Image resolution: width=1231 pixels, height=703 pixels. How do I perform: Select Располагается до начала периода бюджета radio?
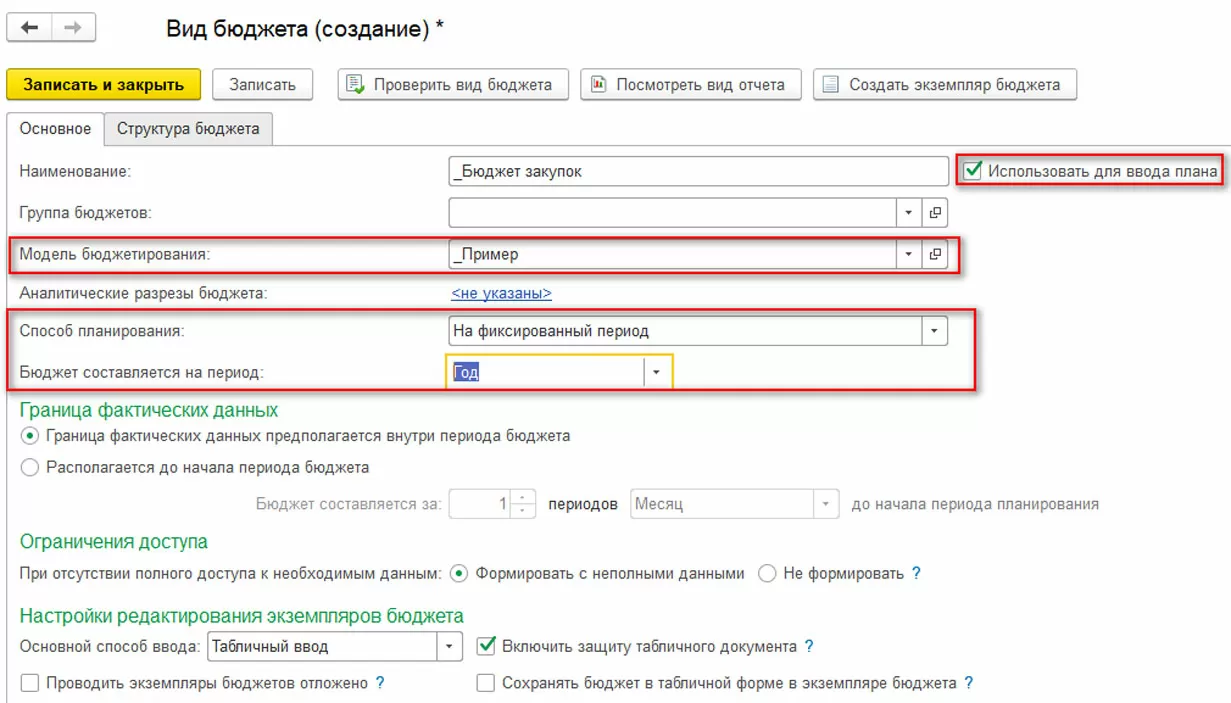30,467
